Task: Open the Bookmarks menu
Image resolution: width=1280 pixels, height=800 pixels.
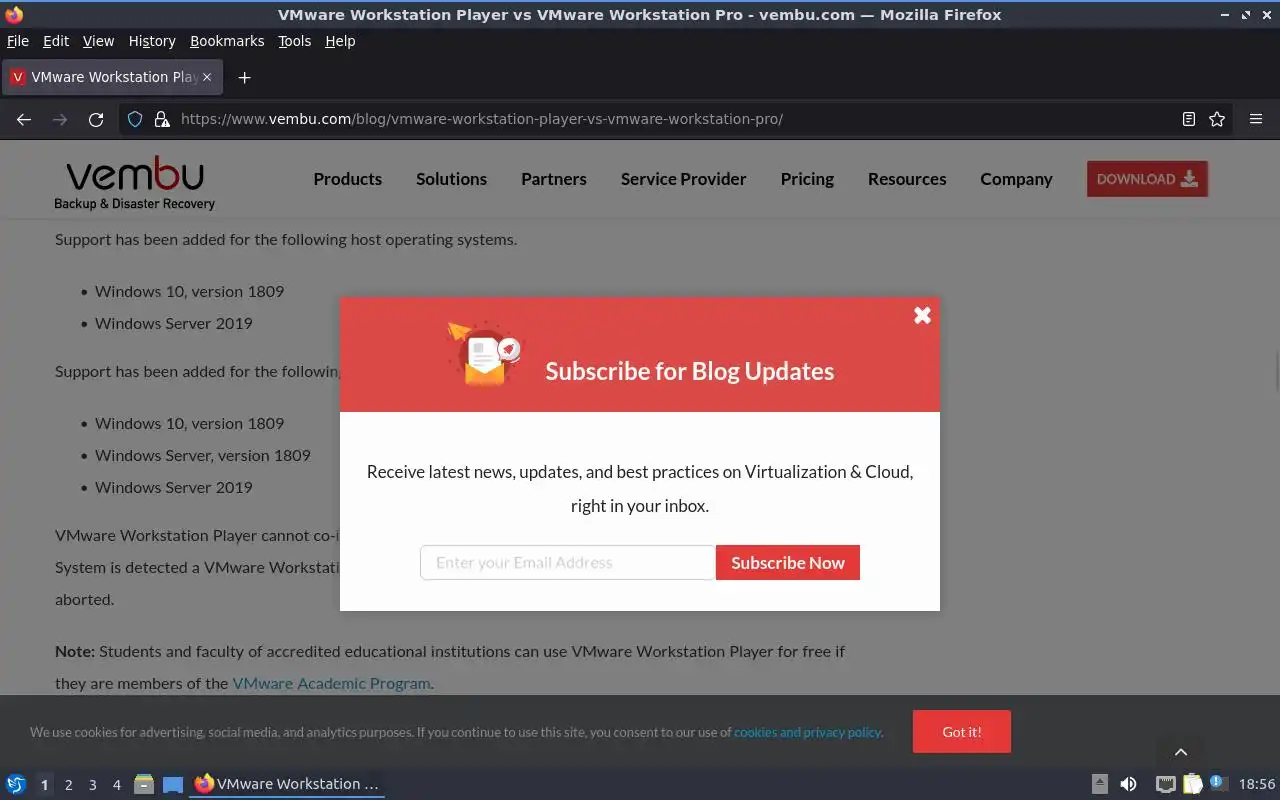Action: pyautogui.click(x=227, y=41)
